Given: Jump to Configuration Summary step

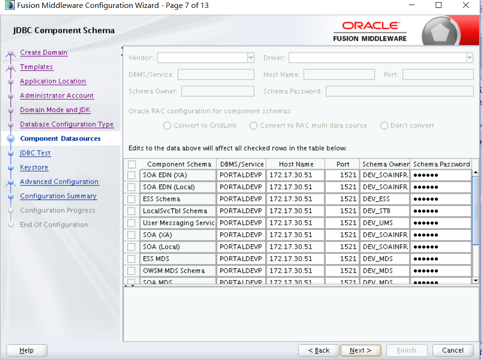Looking at the screenshot, I should [58, 196].
